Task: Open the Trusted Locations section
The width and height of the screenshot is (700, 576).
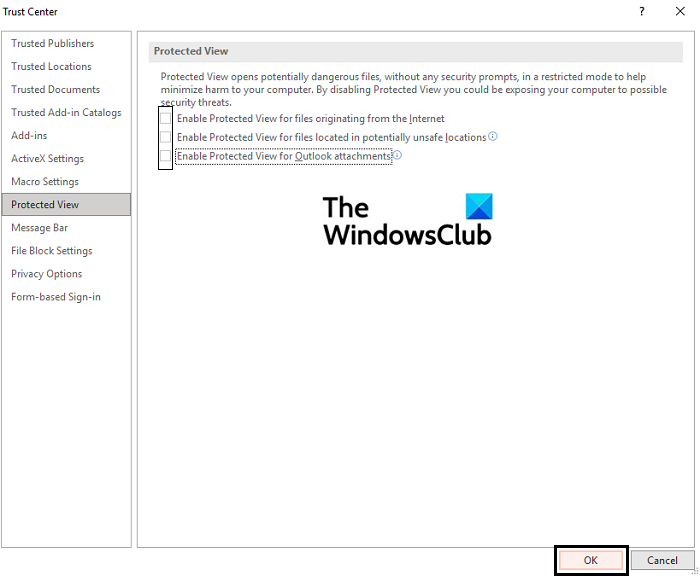Action: pos(51,67)
